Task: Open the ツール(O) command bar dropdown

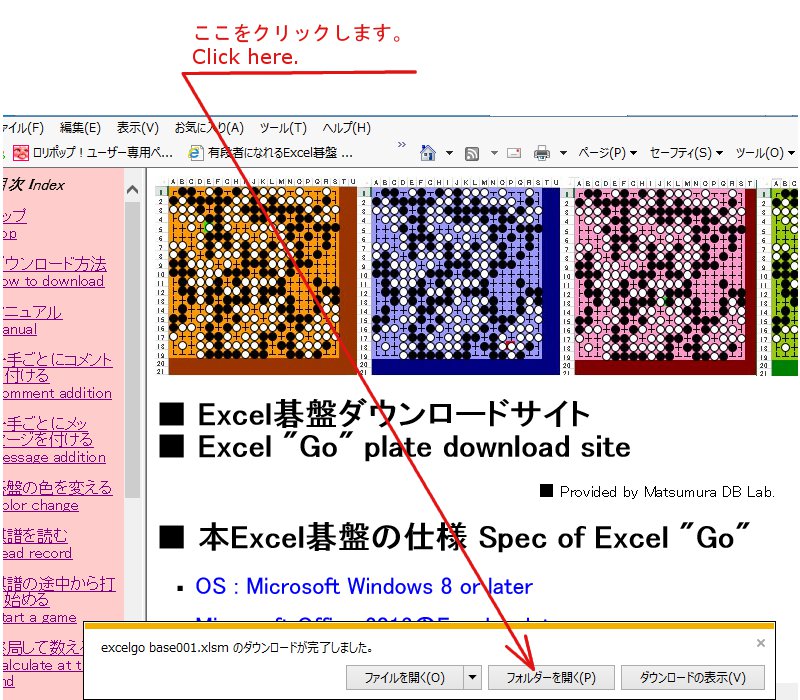Action: click(x=765, y=153)
